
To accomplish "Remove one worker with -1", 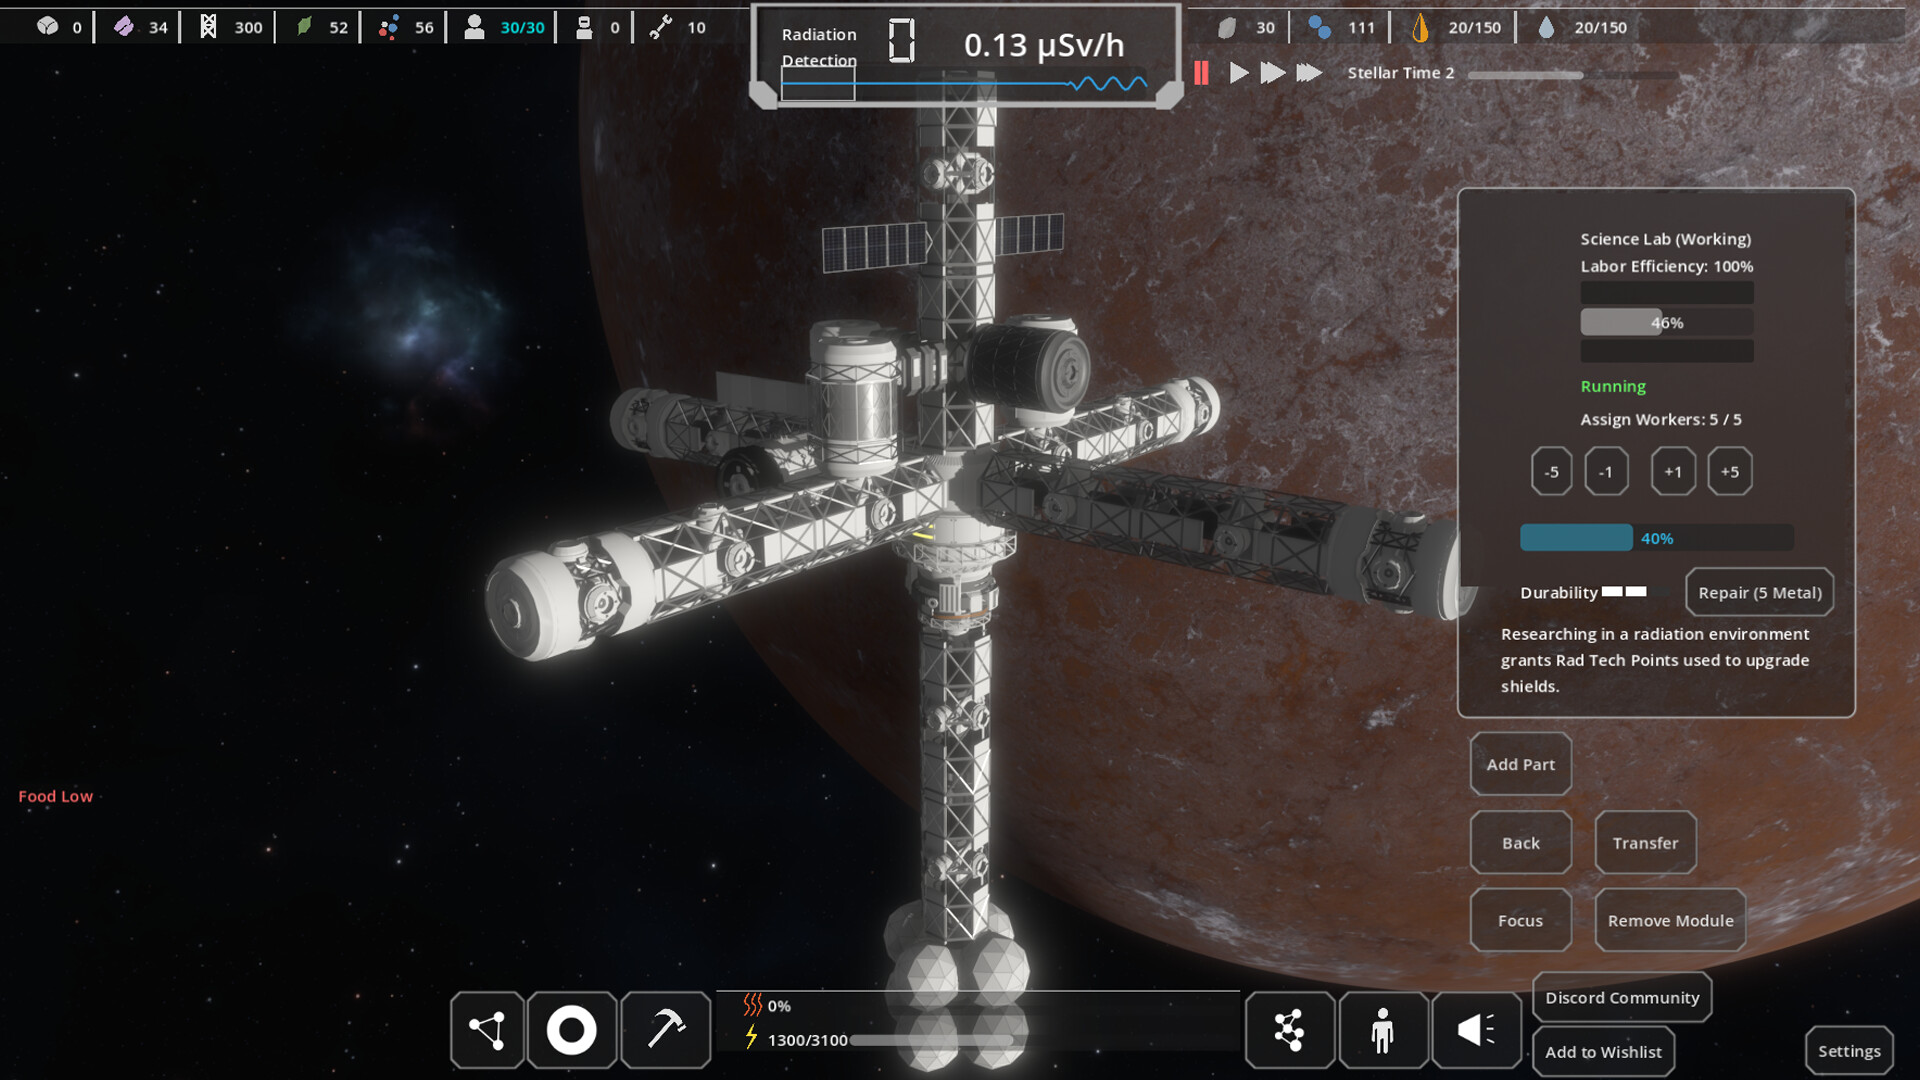I will 1606,471.
